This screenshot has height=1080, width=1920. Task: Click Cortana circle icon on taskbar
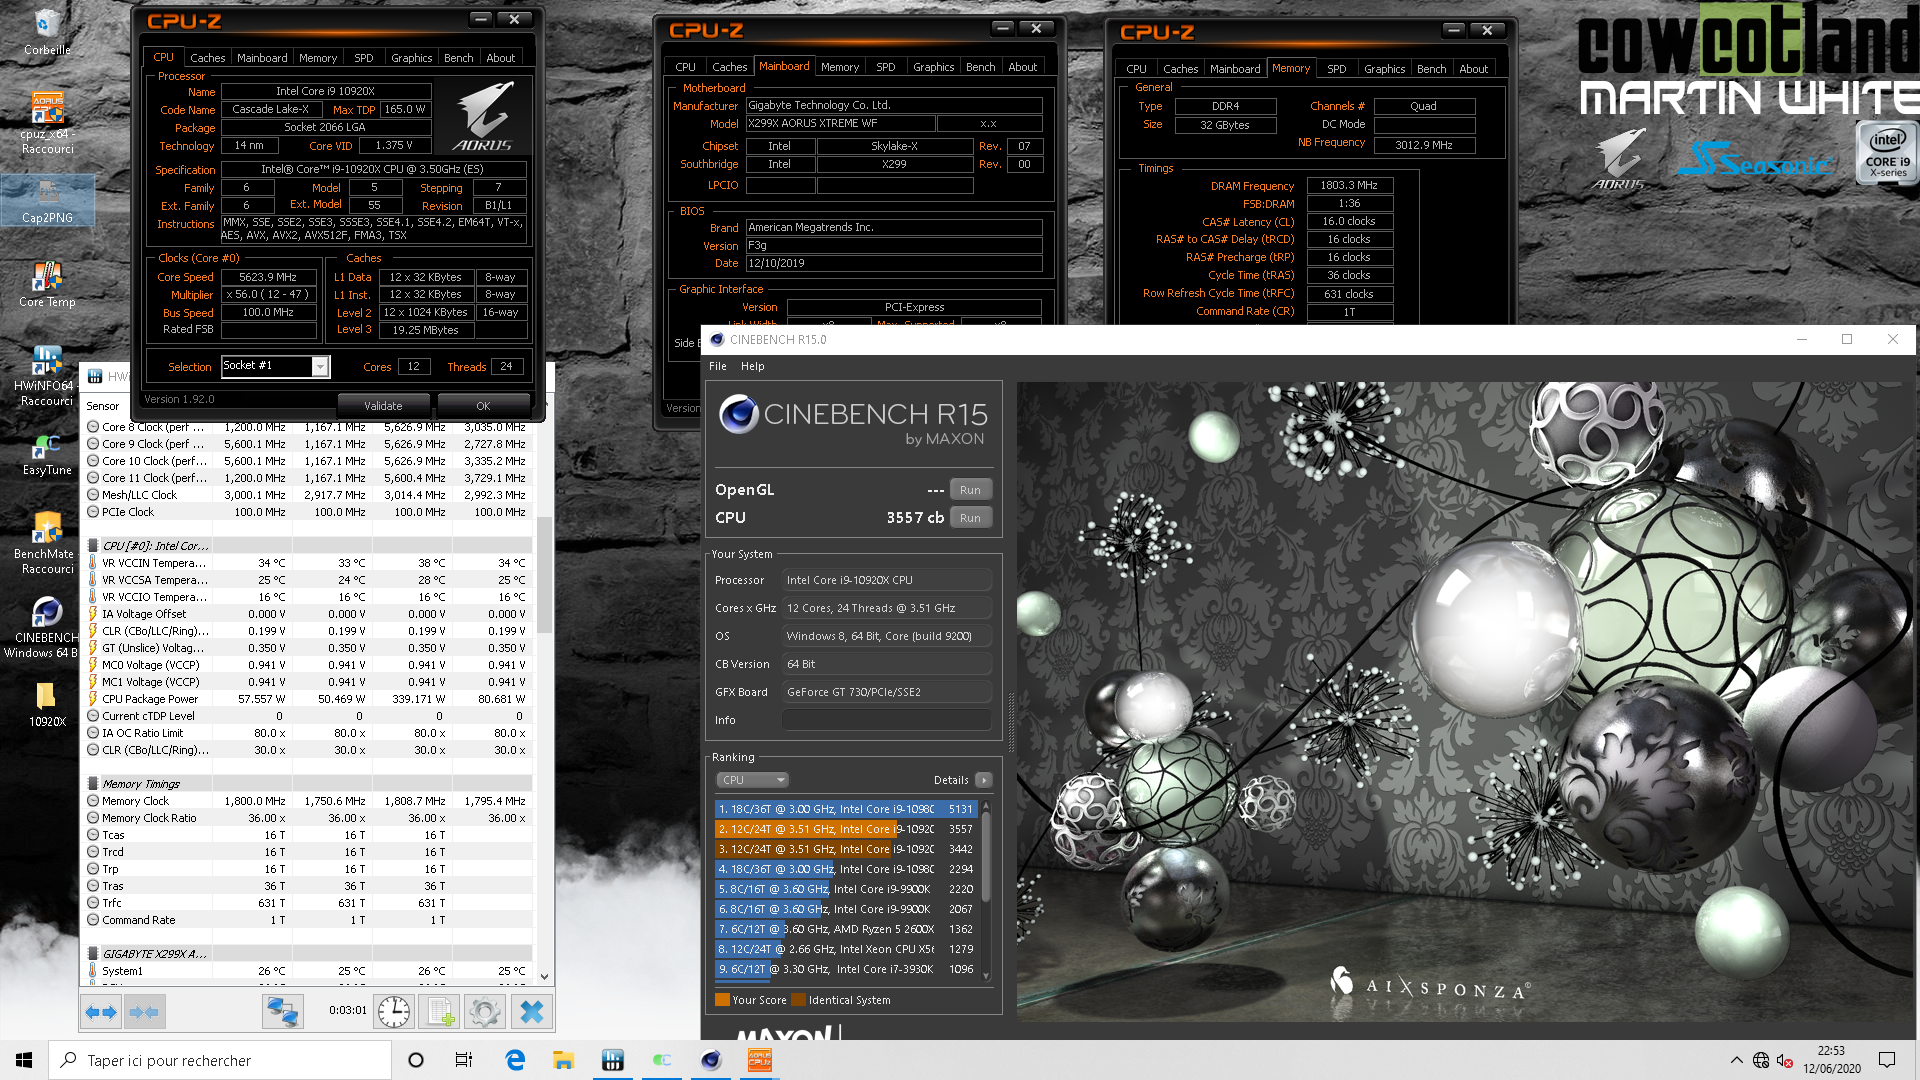click(416, 1060)
